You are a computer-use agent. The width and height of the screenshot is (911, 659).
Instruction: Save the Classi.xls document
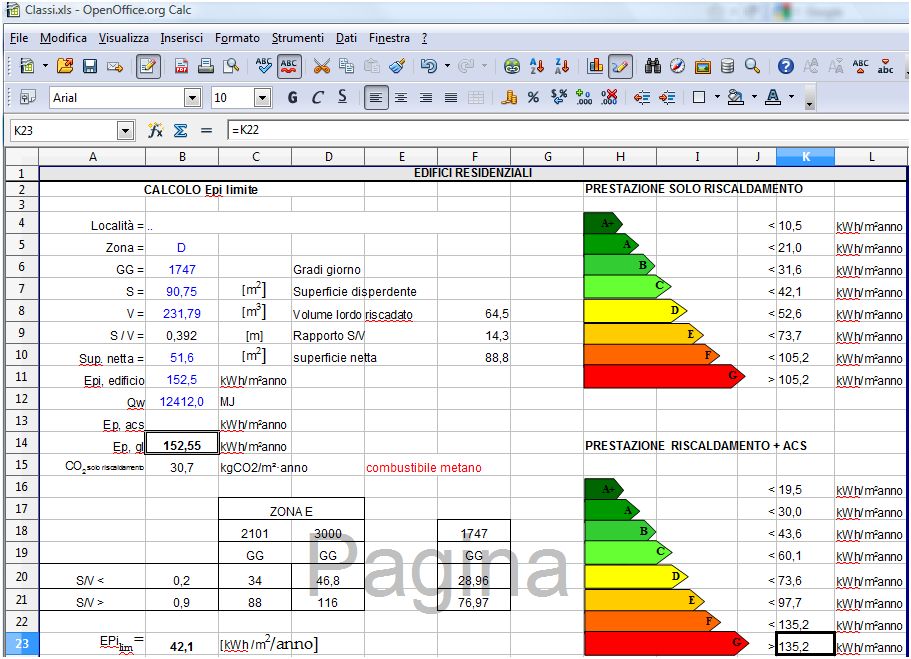(89, 66)
